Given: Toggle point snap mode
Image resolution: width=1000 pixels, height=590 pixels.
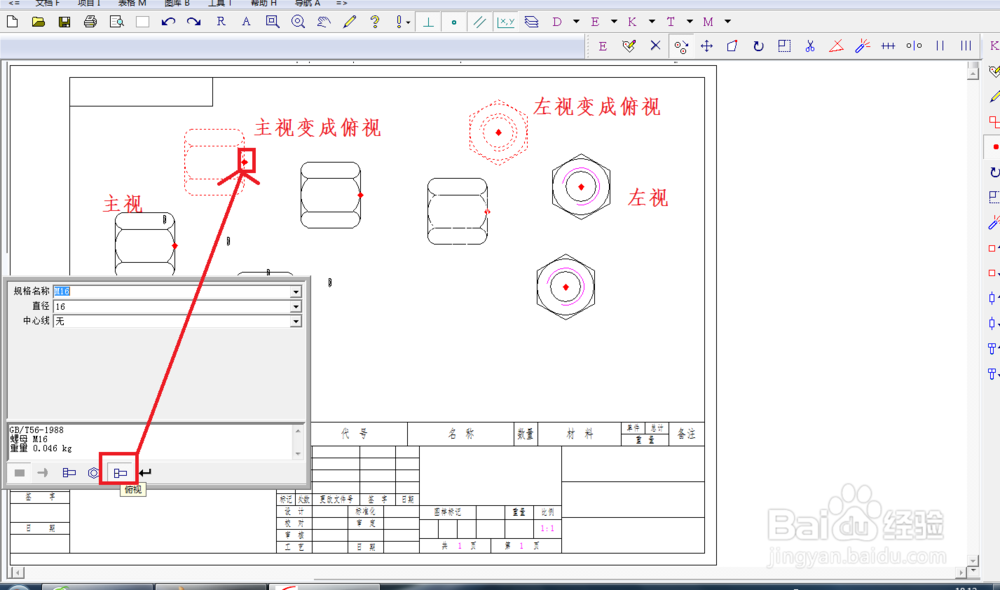Looking at the screenshot, I should point(453,22).
